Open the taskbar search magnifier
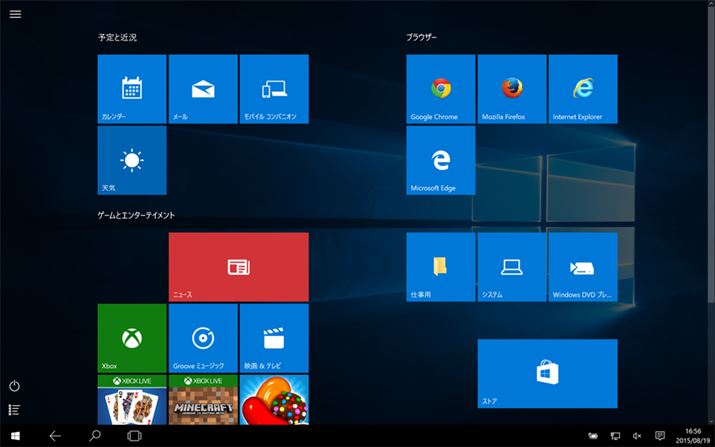The image size is (715, 447). [x=95, y=435]
